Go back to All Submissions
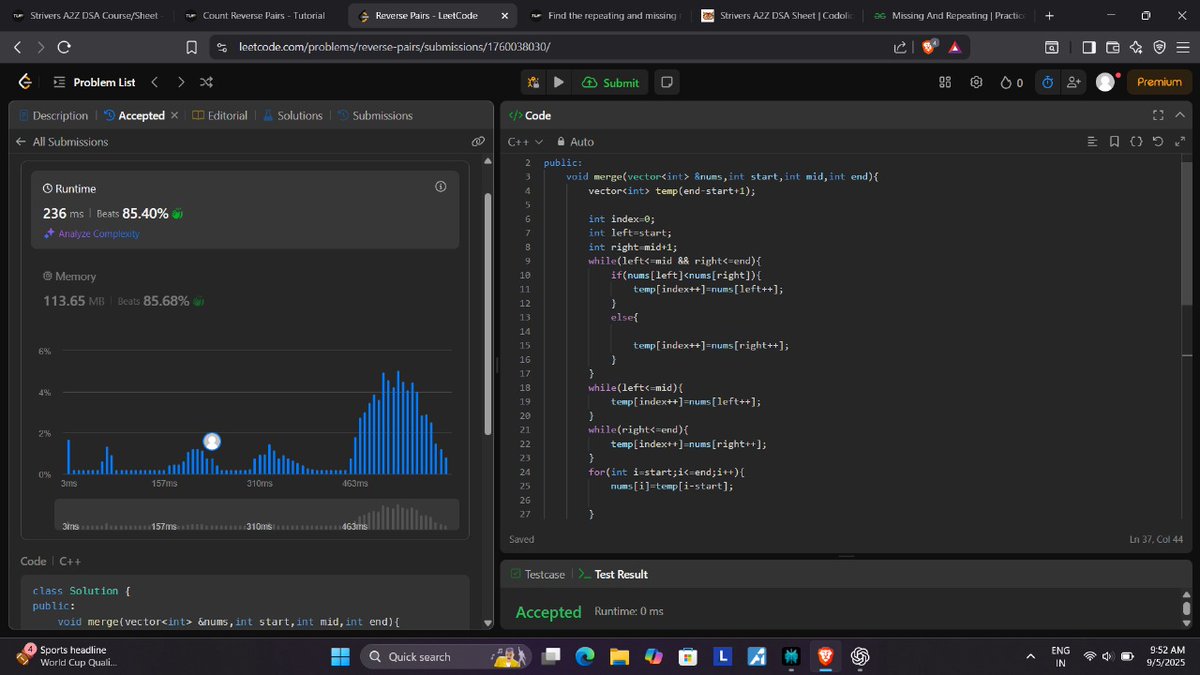 62,142
